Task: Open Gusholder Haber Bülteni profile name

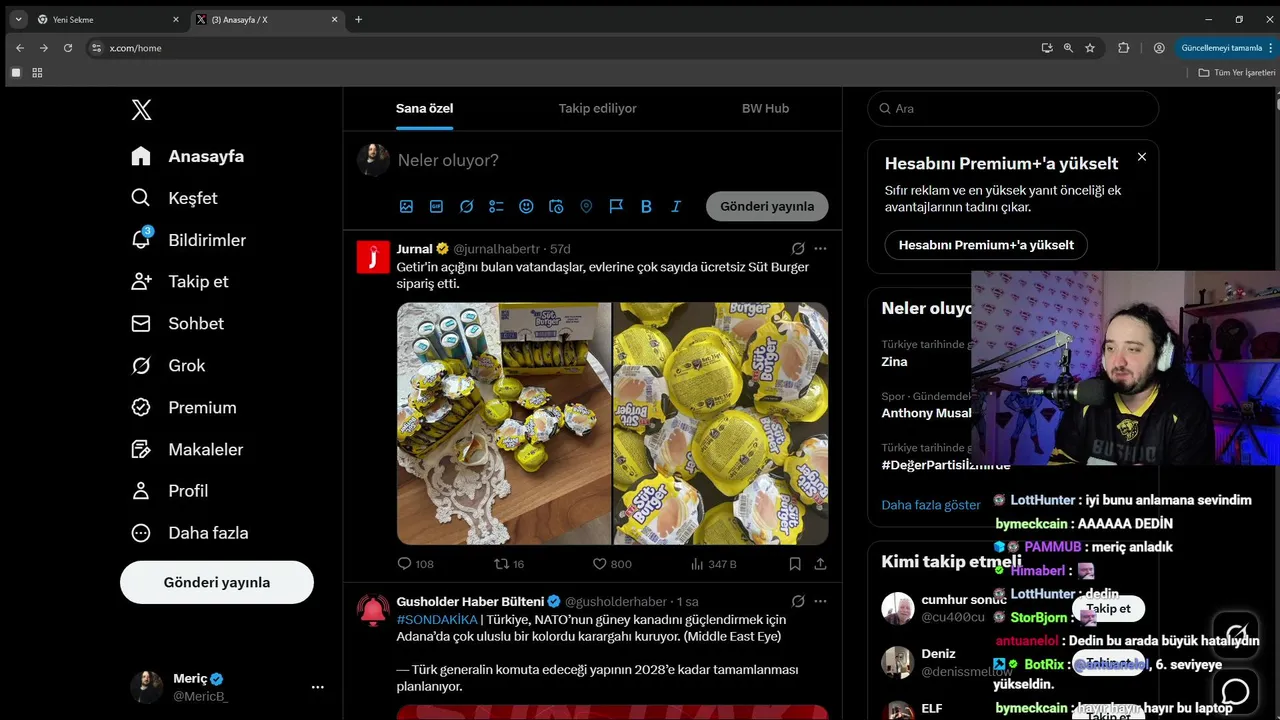Action: (470, 601)
